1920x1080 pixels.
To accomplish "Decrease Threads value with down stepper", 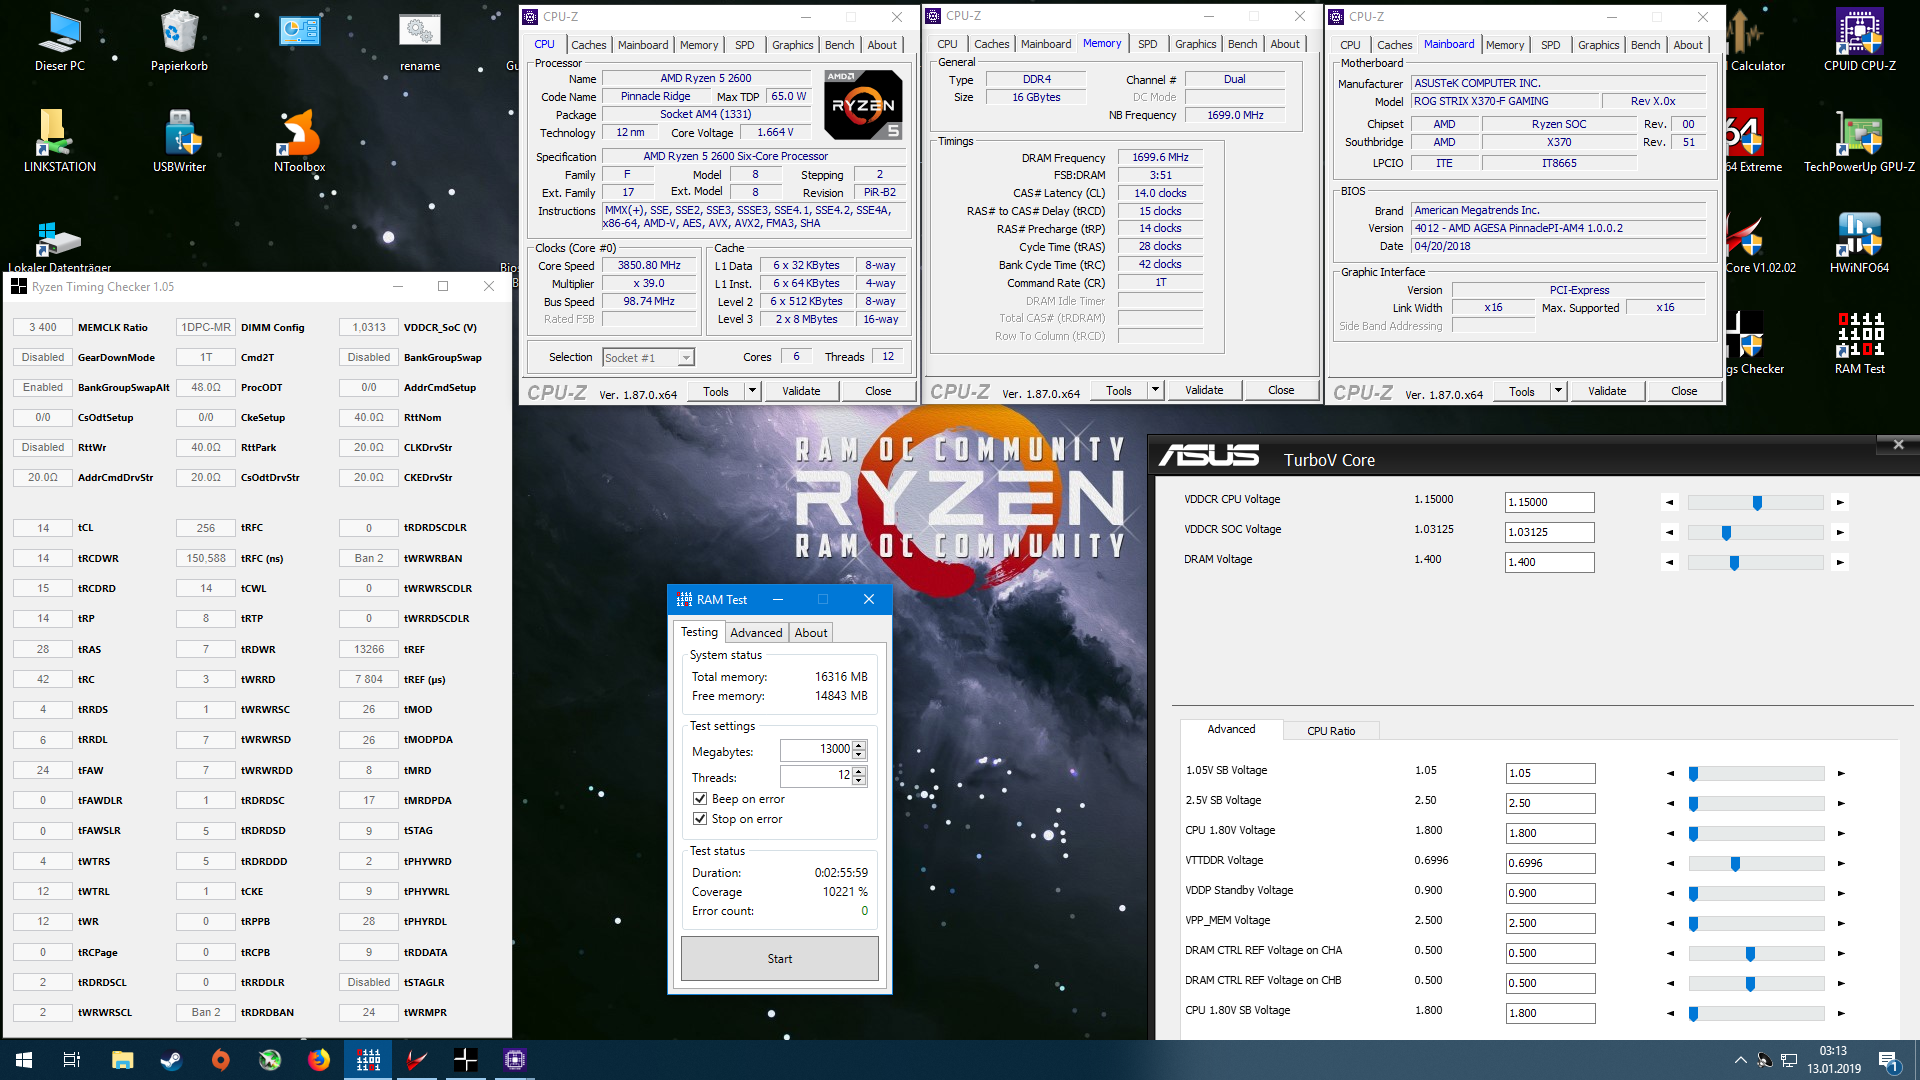I will point(859,781).
